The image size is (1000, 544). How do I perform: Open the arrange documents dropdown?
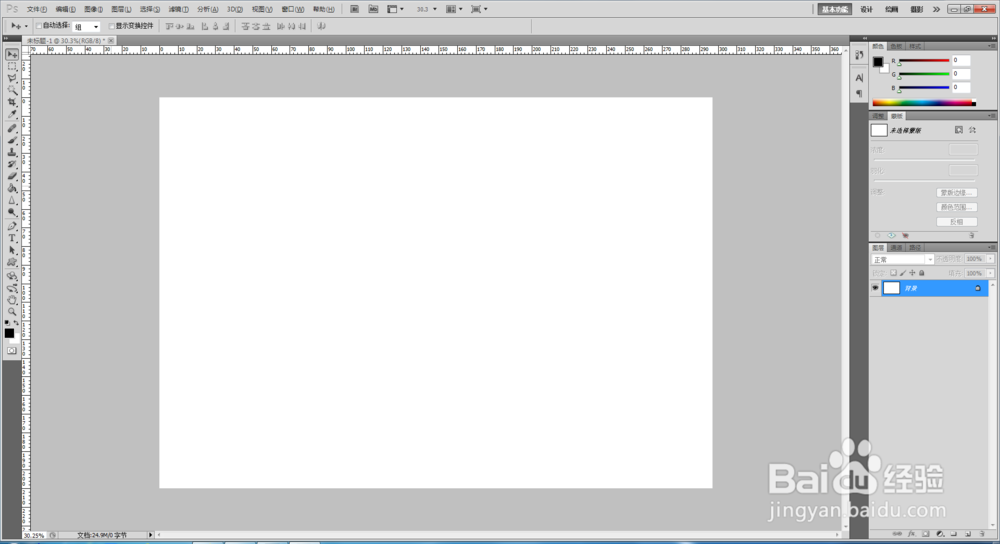455,9
